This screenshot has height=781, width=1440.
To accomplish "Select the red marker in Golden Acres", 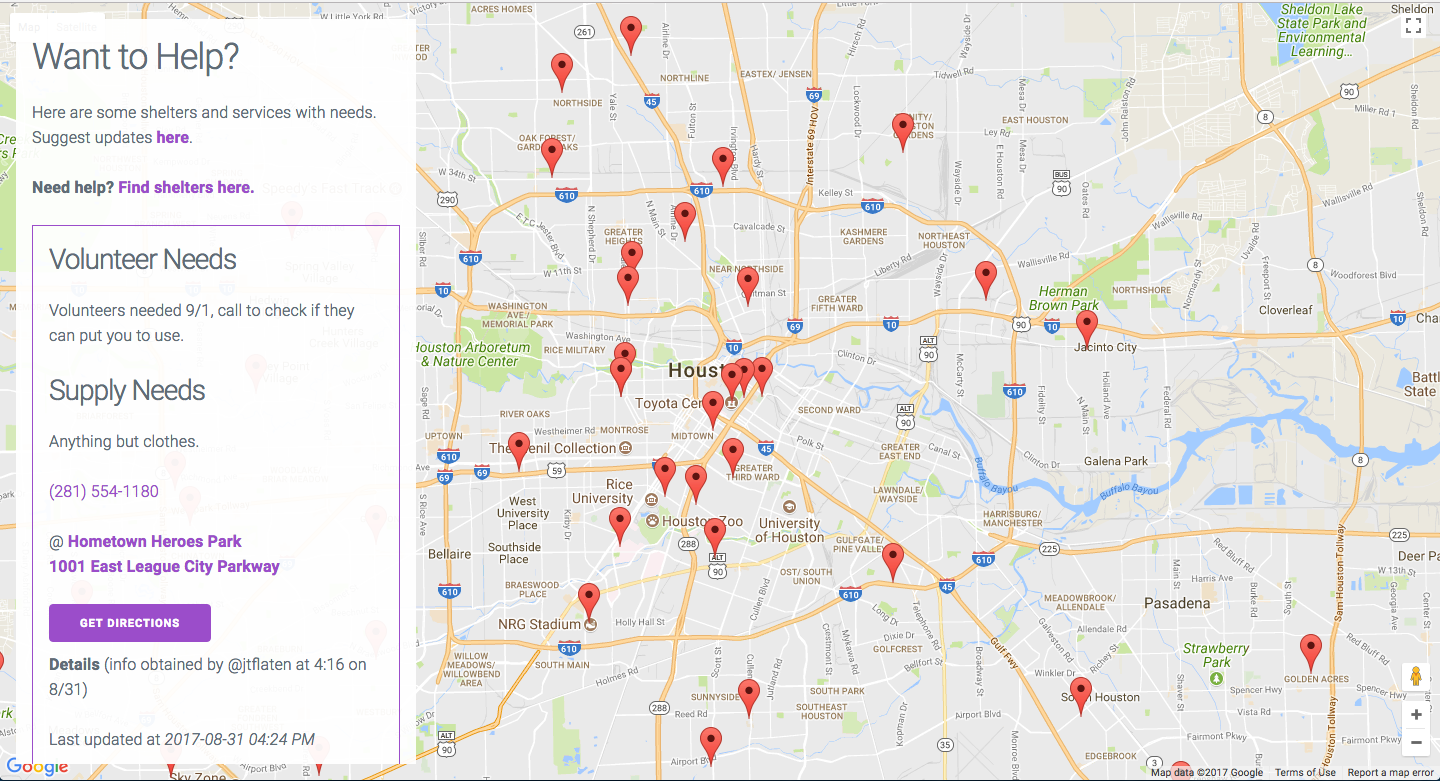I will pos(1310,651).
